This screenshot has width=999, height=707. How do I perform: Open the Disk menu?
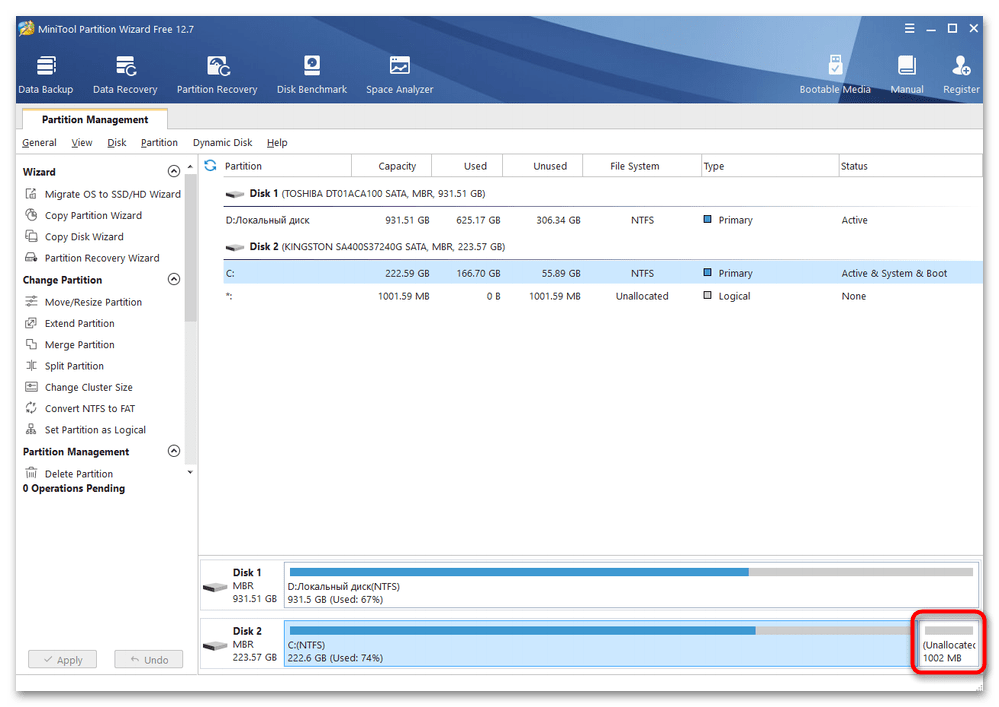pyautogui.click(x=117, y=143)
